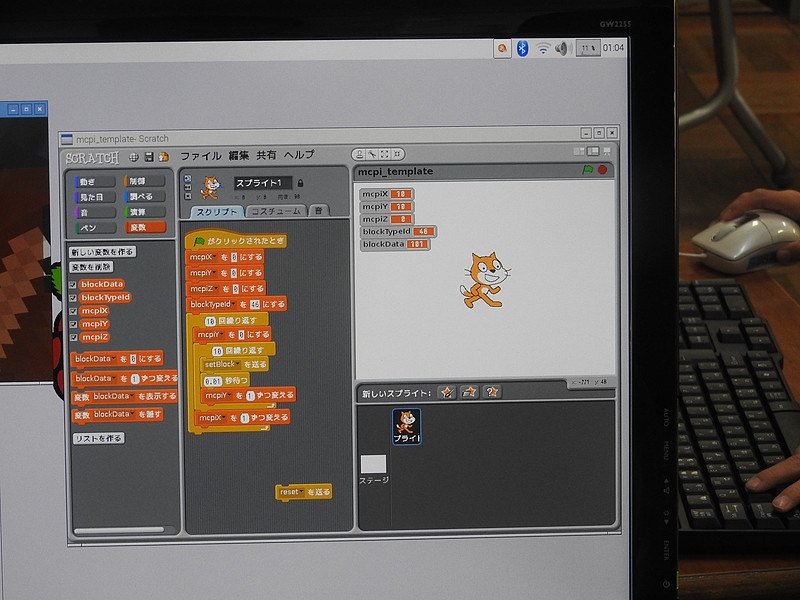Image resolution: width=800 pixels, height=600 pixels.
Task: Click the save project disk icon
Action: click(148, 155)
